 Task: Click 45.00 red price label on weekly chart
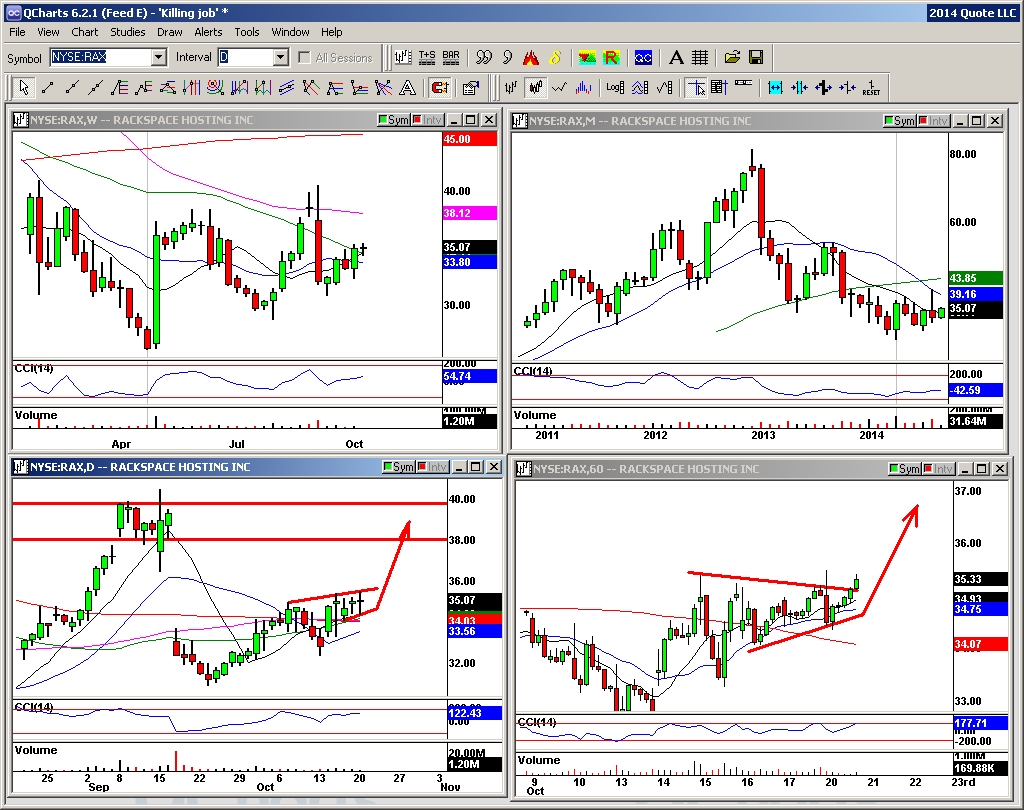(470, 139)
